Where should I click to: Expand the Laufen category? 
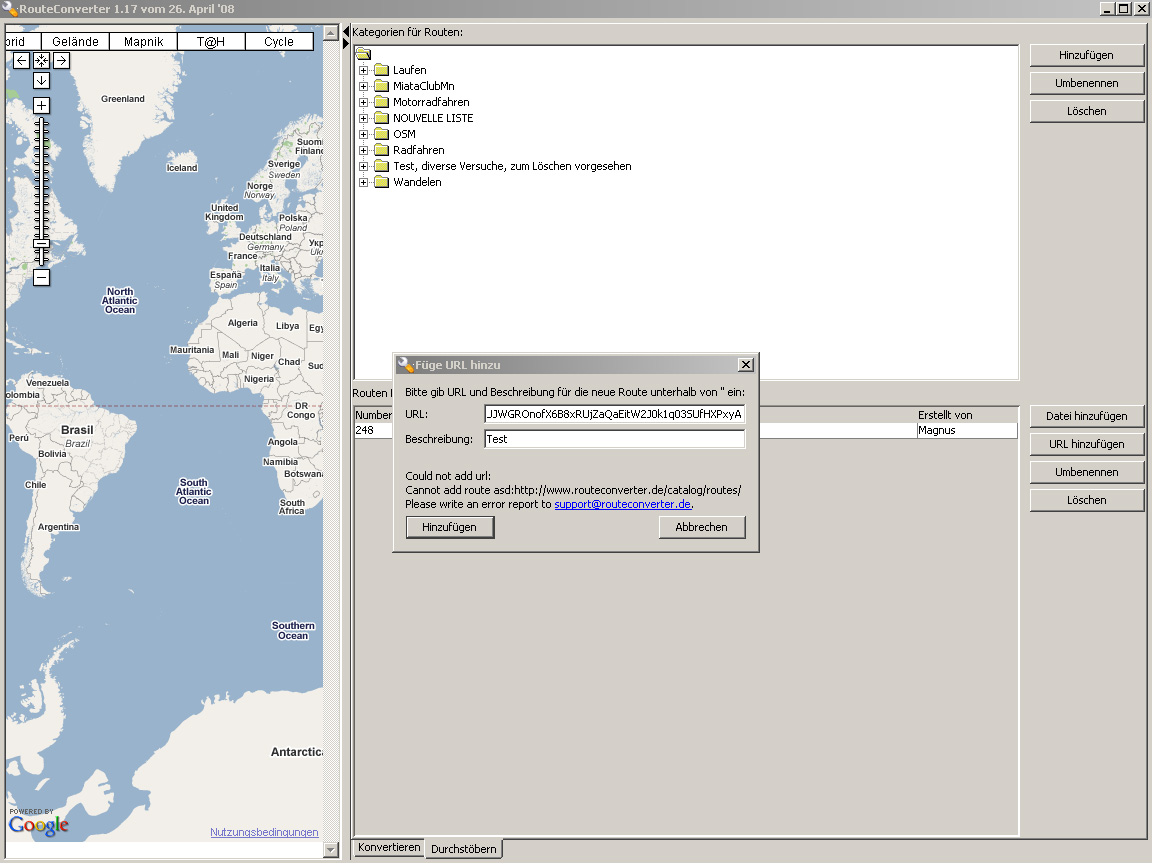[x=363, y=71]
